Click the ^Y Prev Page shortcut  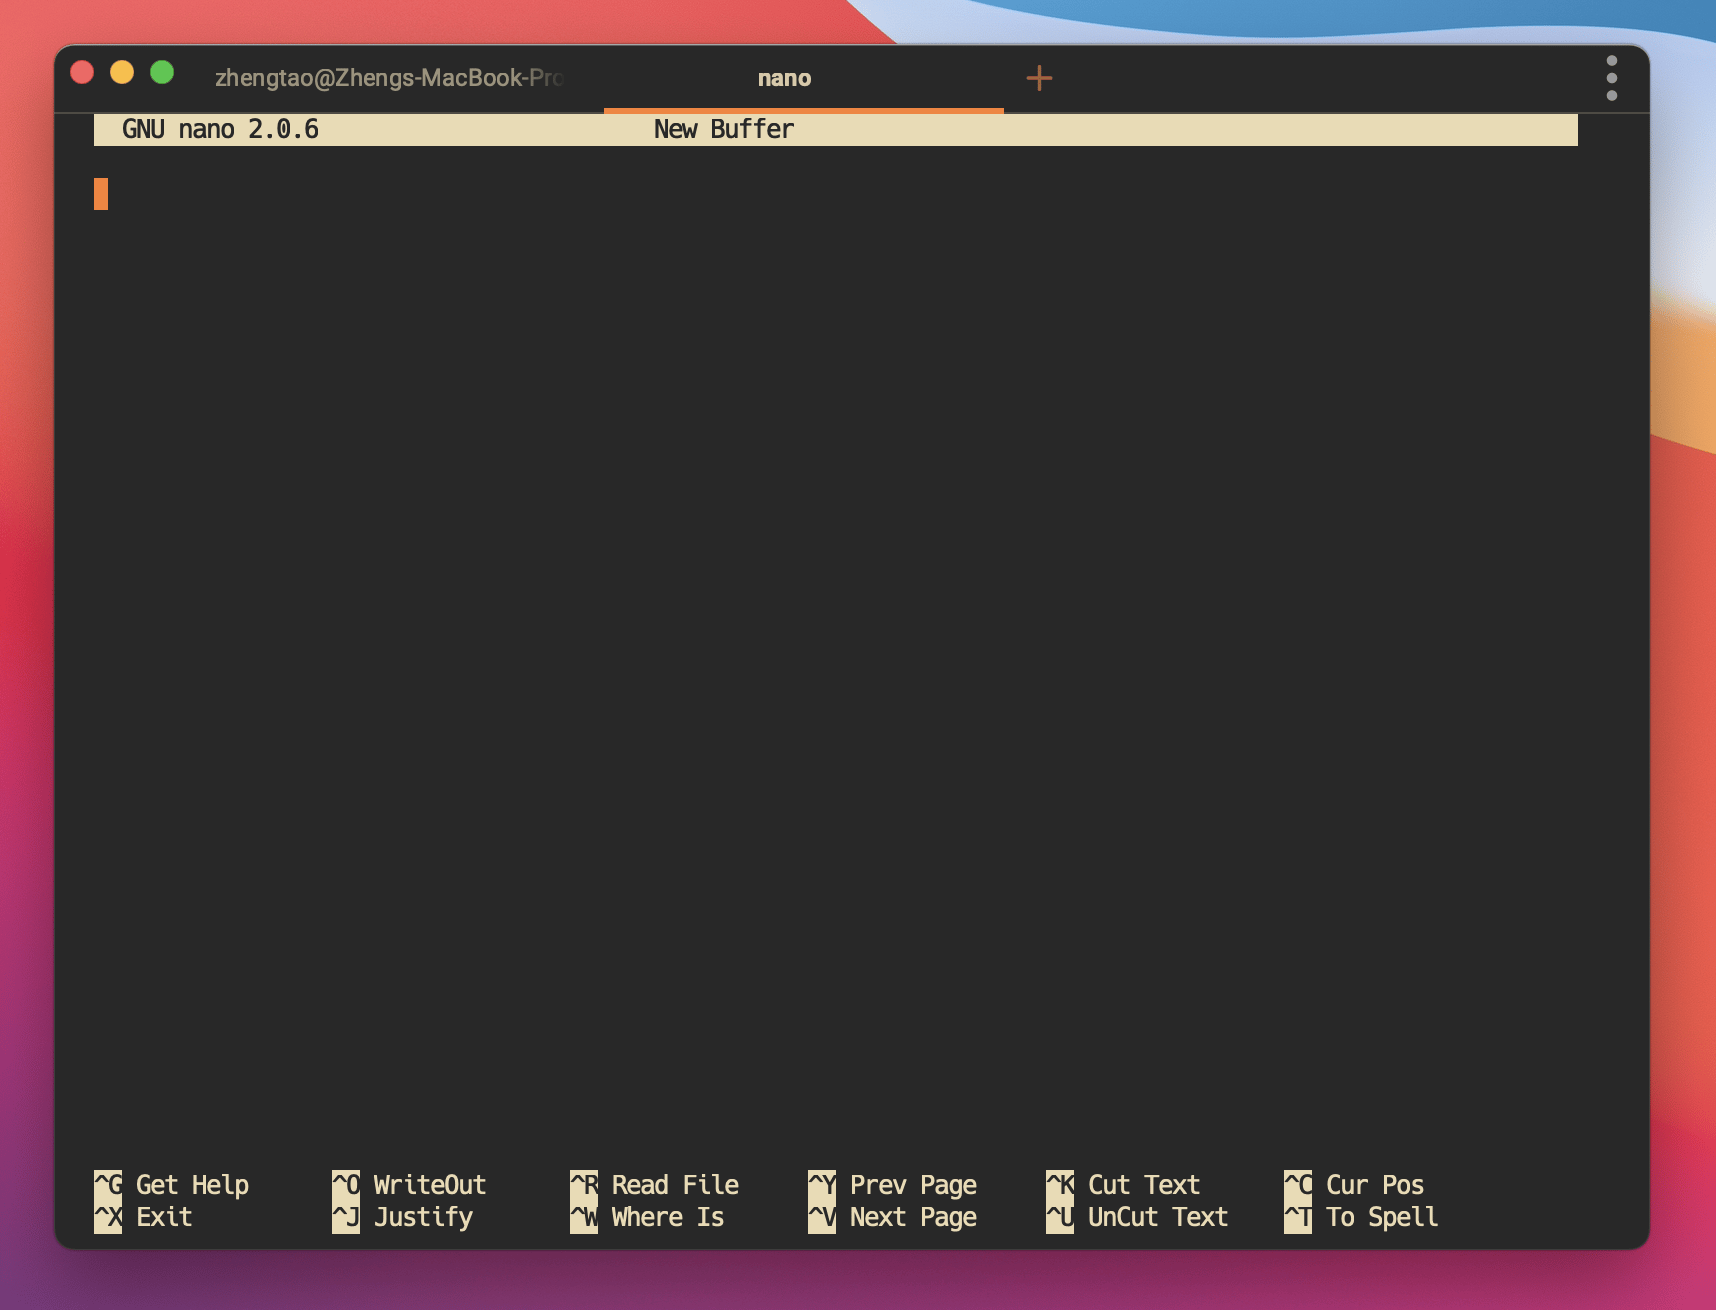click(x=892, y=1185)
